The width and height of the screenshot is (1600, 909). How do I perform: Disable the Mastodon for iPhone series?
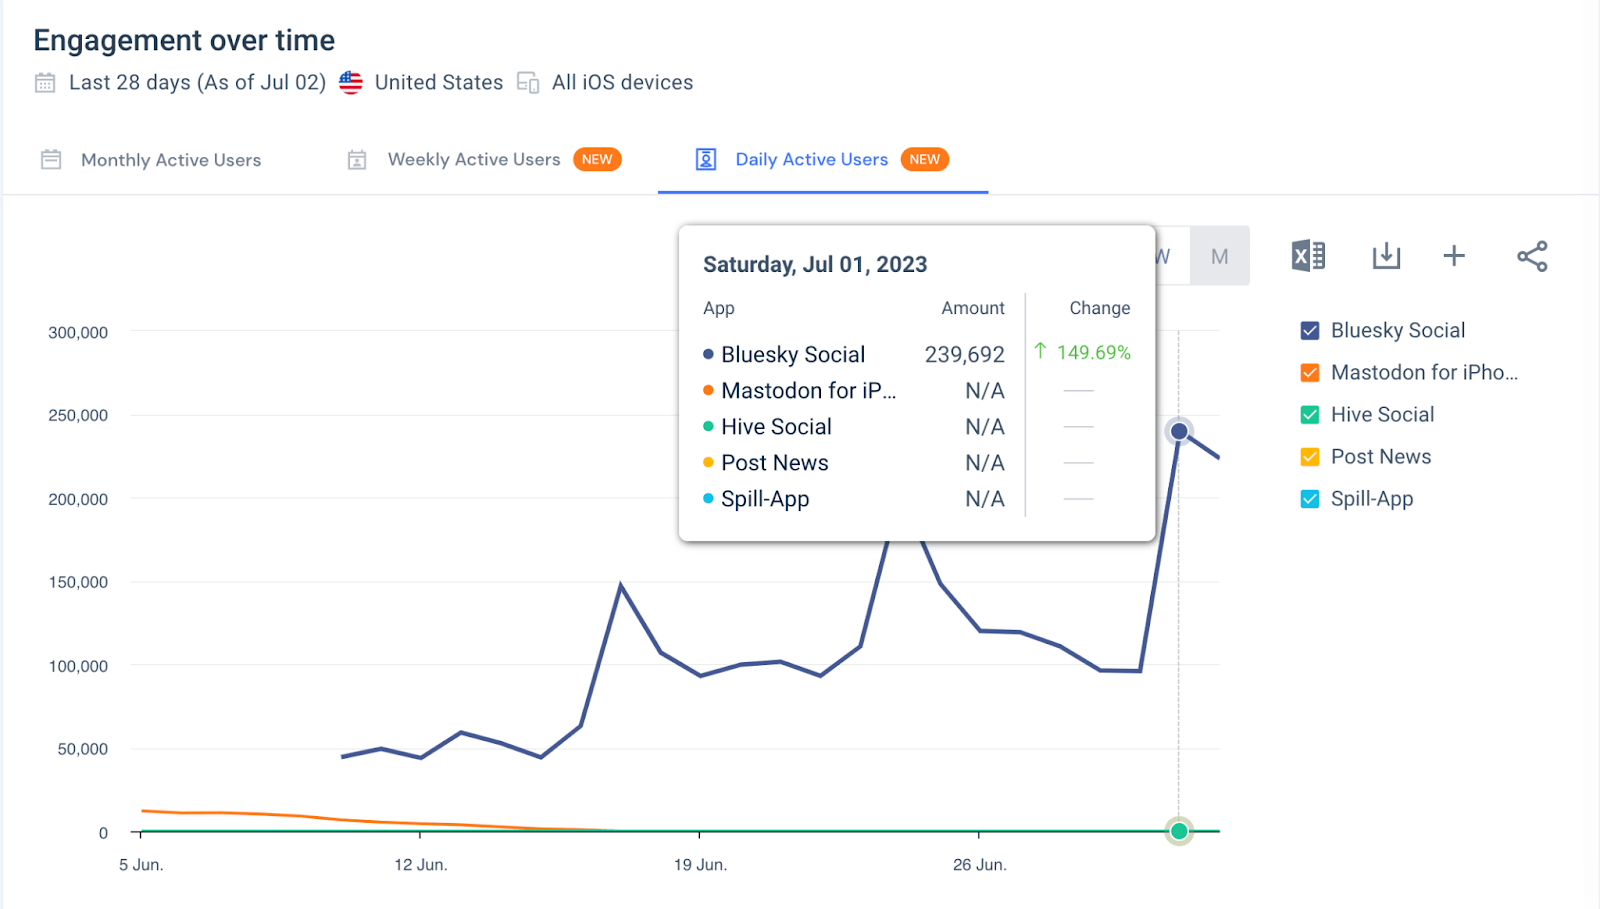(1309, 372)
